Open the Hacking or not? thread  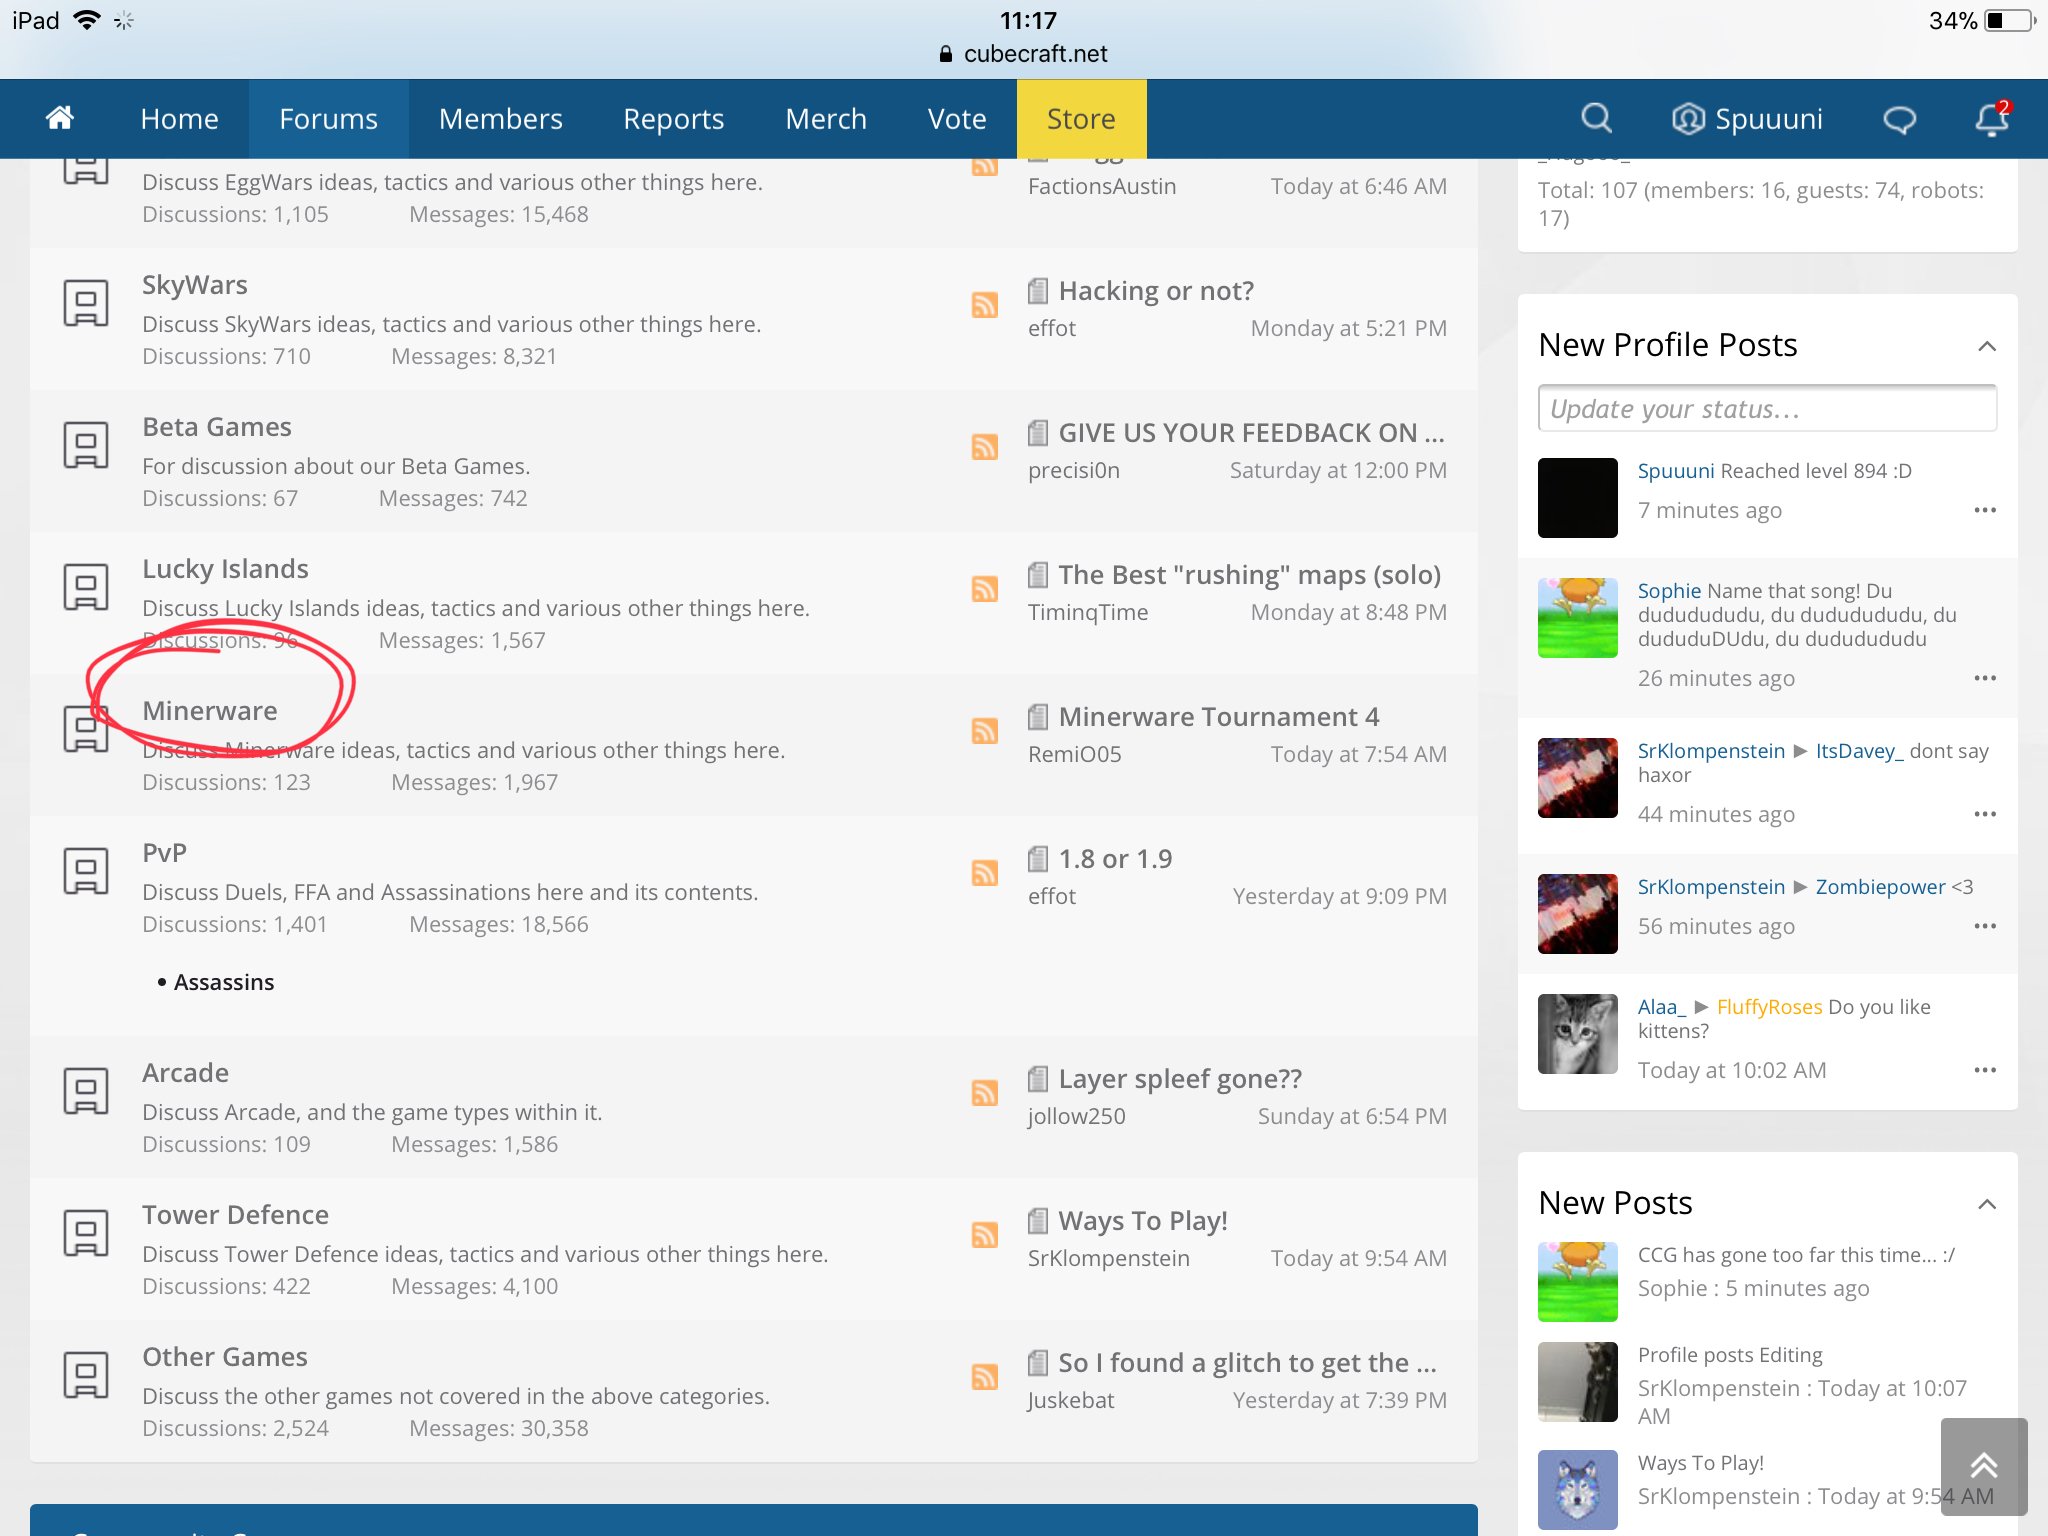1156,291
